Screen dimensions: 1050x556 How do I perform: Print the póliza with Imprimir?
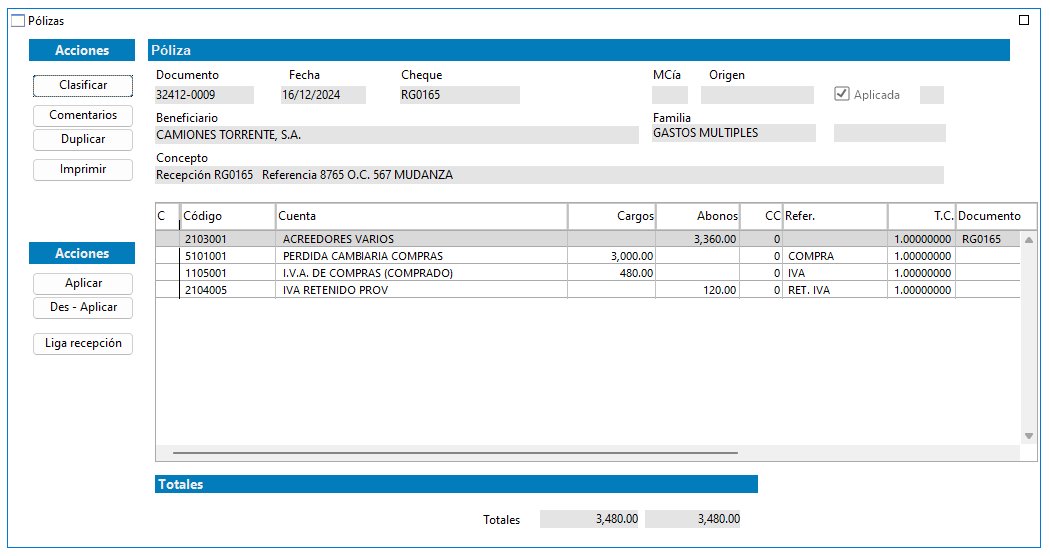[83, 169]
